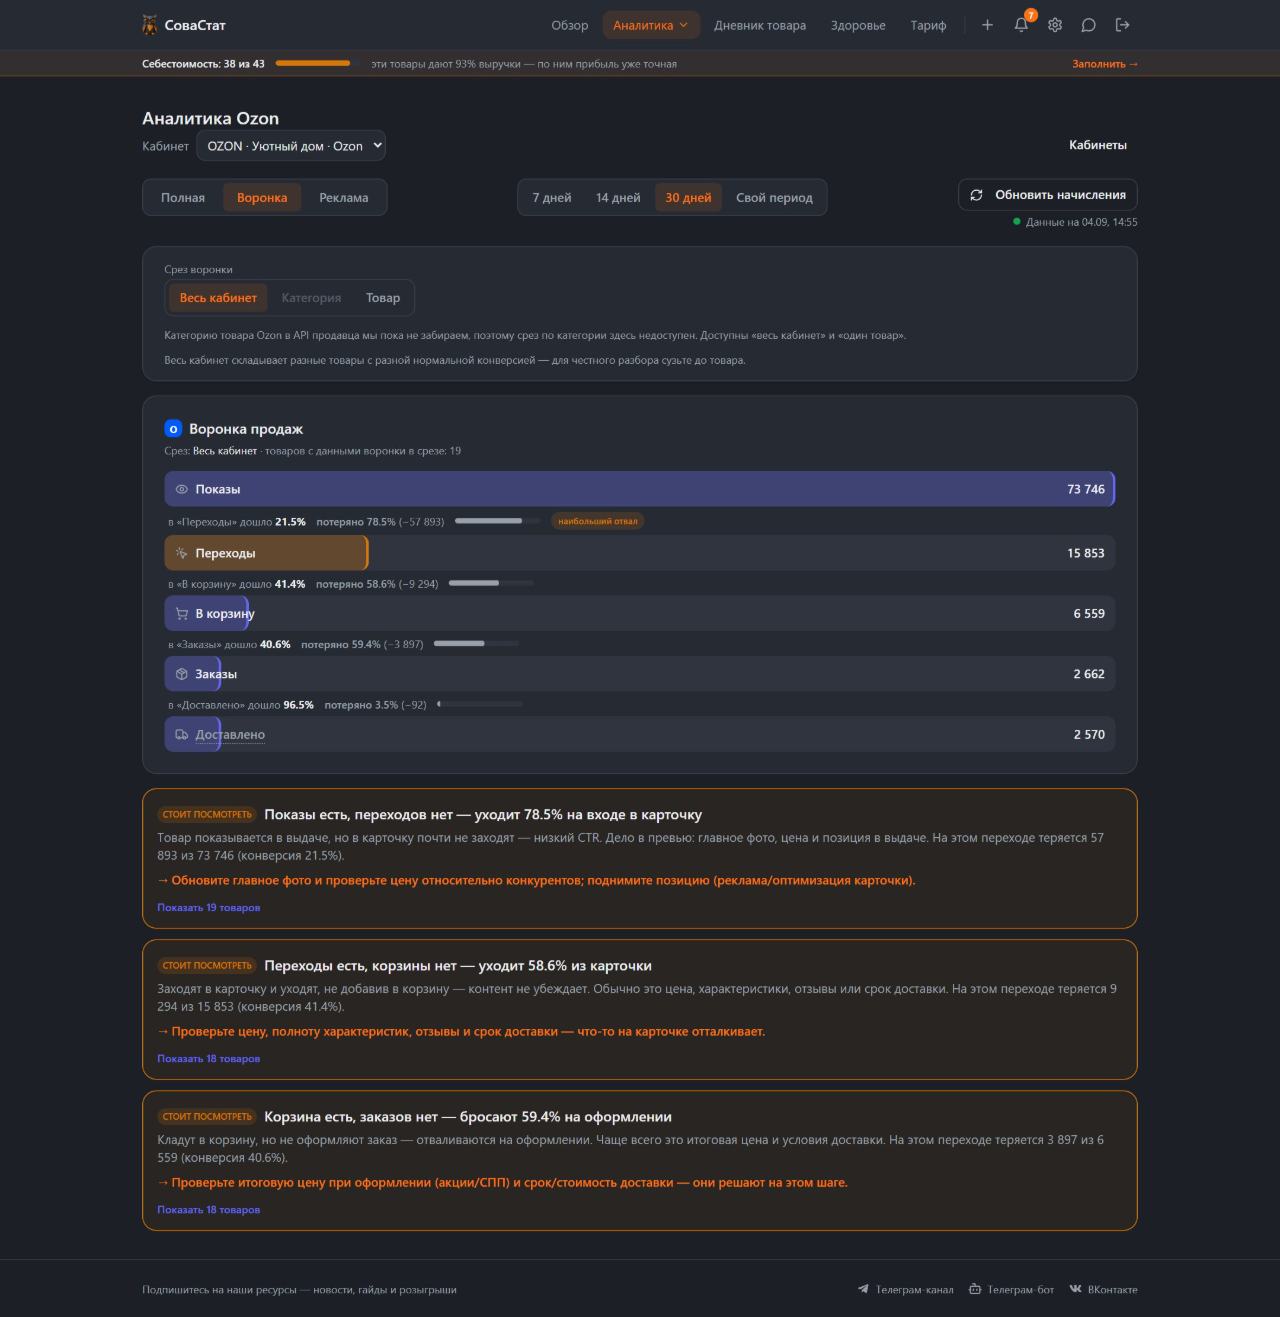The width and height of the screenshot is (1280, 1317).
Task: Open the Тариф menu item
Action: (x=928, y=25)
